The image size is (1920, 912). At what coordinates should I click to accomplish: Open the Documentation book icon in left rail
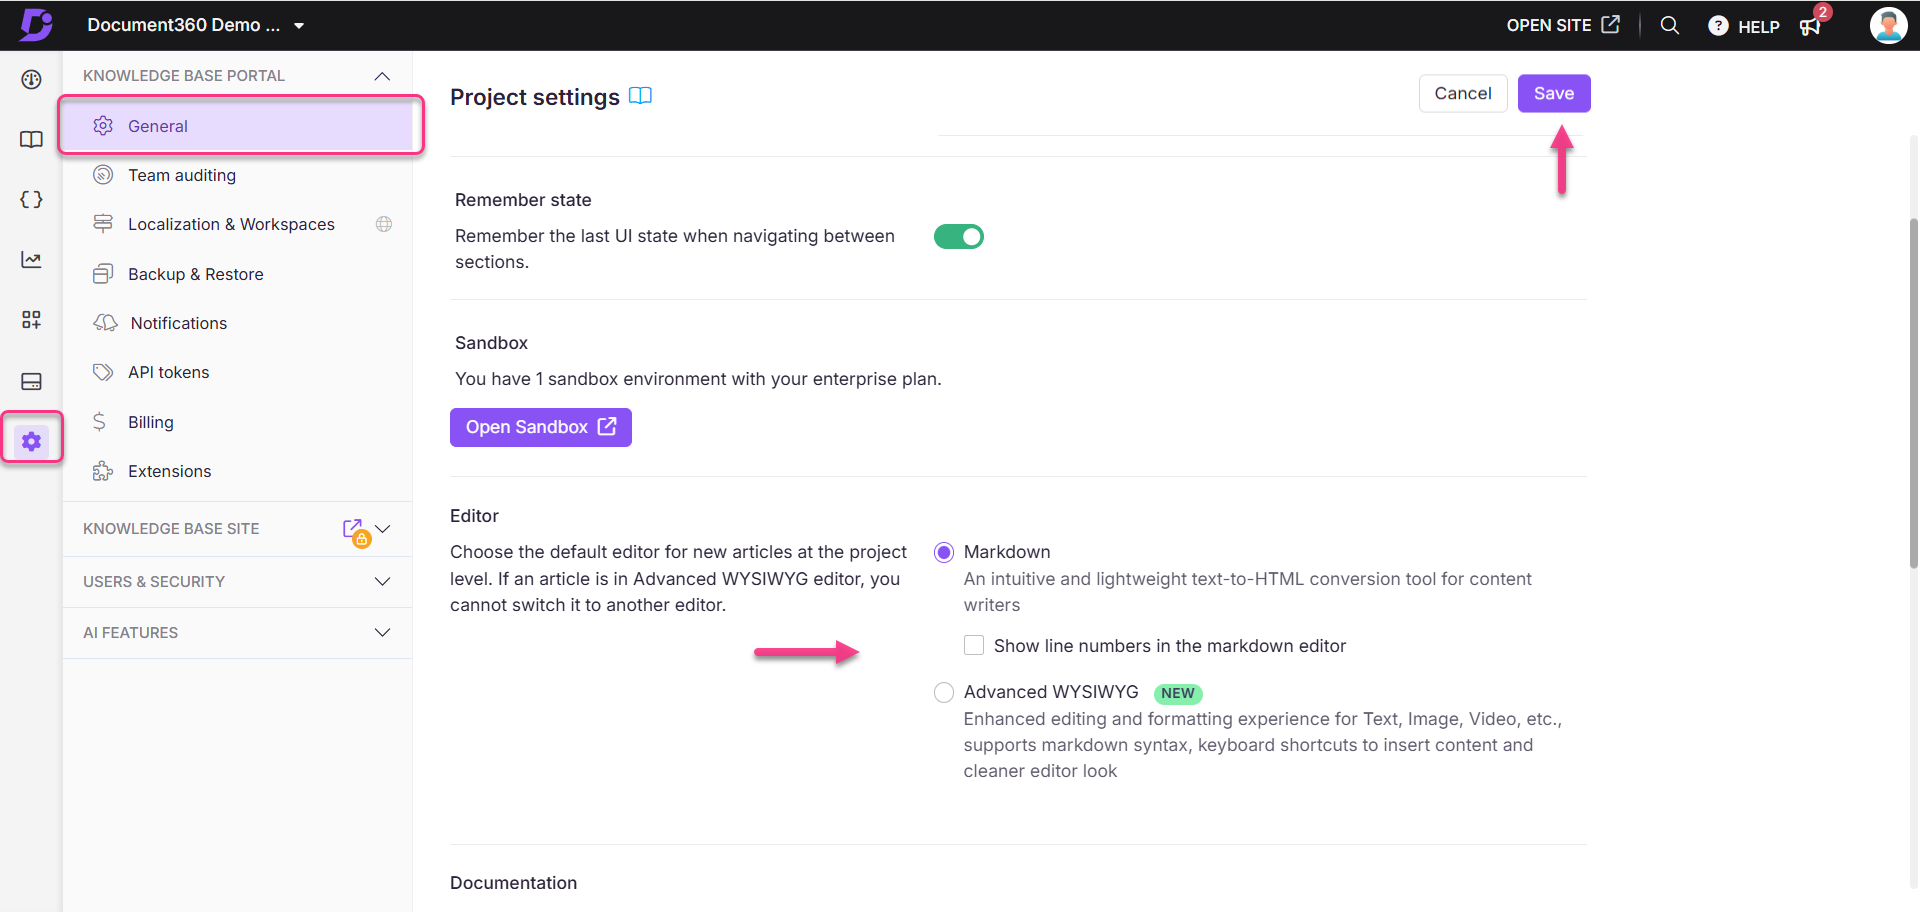coord(31,140)
